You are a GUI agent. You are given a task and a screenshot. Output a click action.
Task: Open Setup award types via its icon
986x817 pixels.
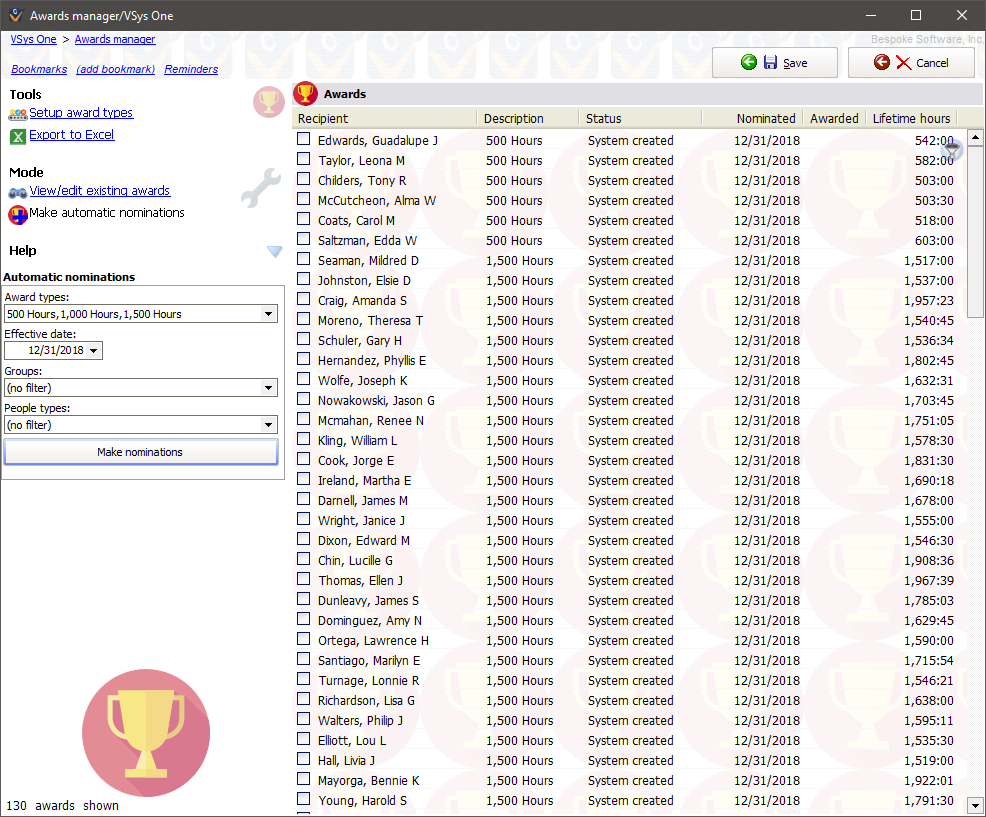tap(17, 113)
